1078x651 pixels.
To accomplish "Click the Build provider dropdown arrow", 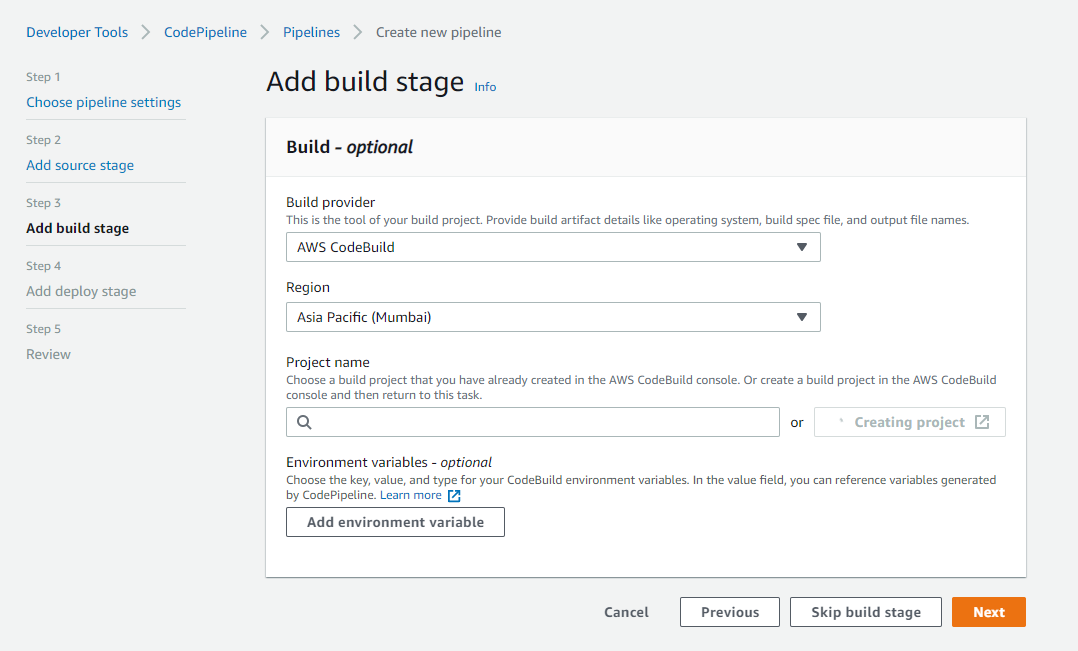I will 801,247.
